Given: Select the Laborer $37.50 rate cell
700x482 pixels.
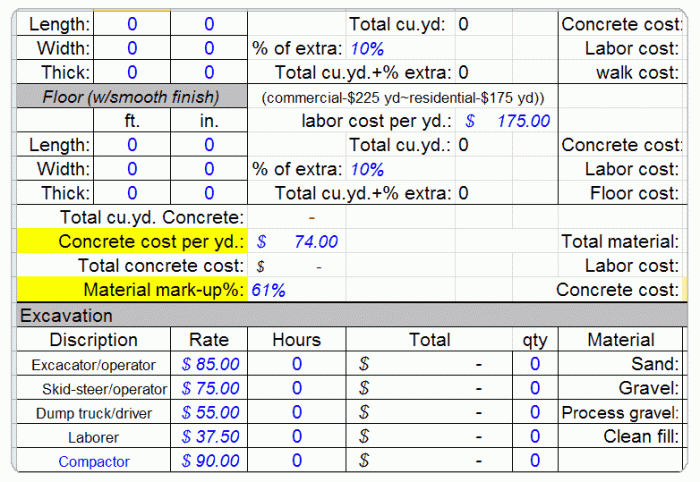Looking at the screenshot, I should 210,436.
